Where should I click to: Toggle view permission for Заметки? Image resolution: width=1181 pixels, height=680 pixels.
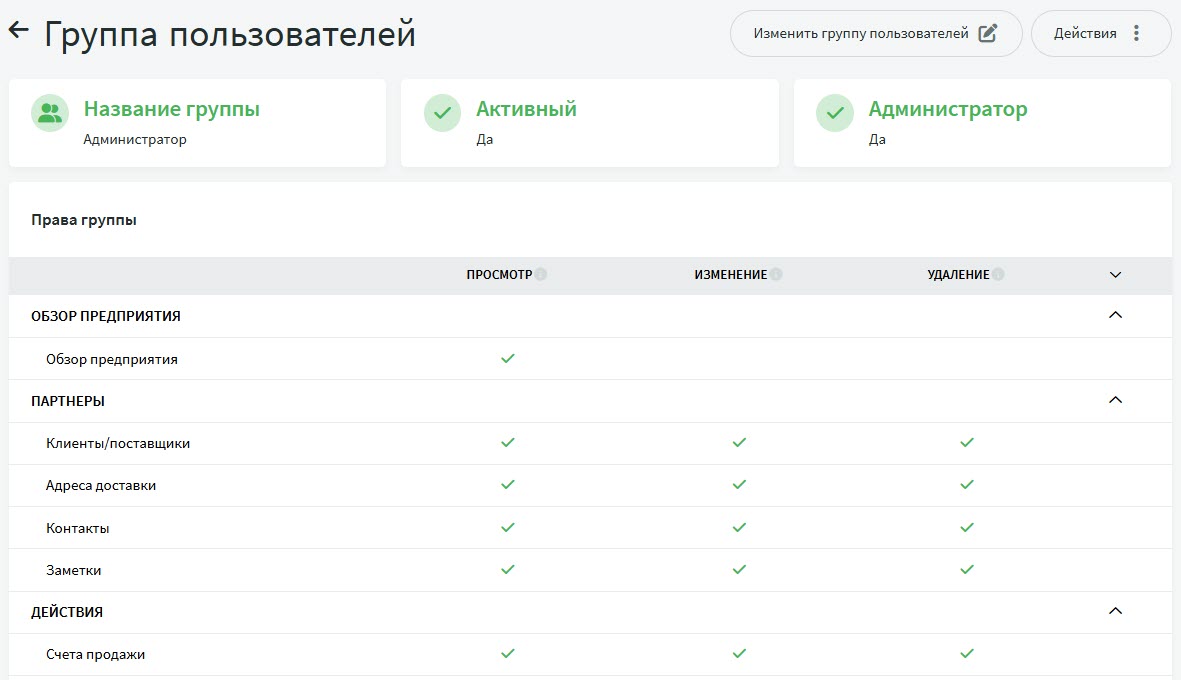(x=508, y=569)
